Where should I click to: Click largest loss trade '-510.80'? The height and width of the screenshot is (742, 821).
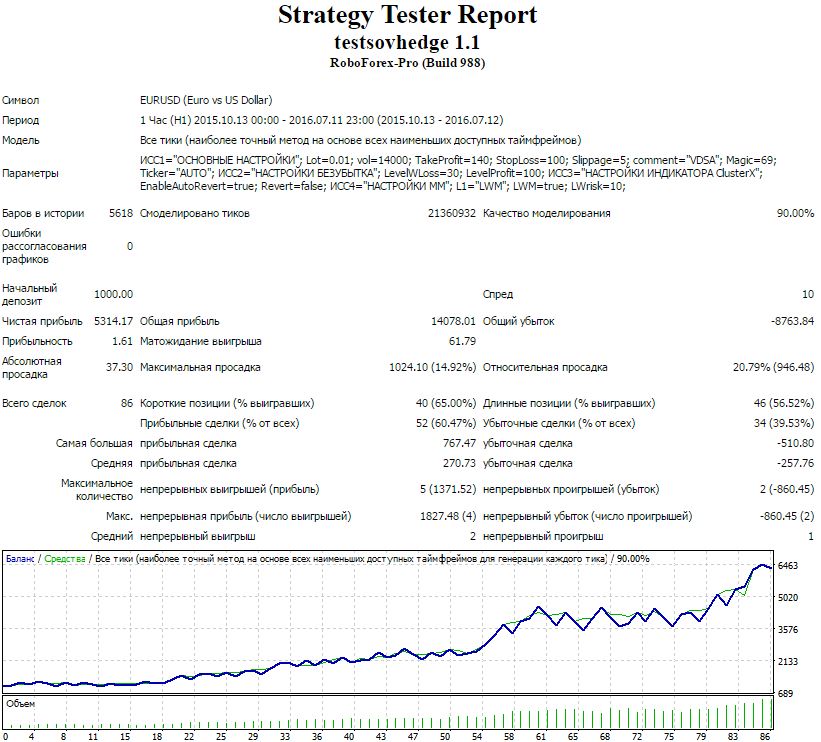point(795,444)
